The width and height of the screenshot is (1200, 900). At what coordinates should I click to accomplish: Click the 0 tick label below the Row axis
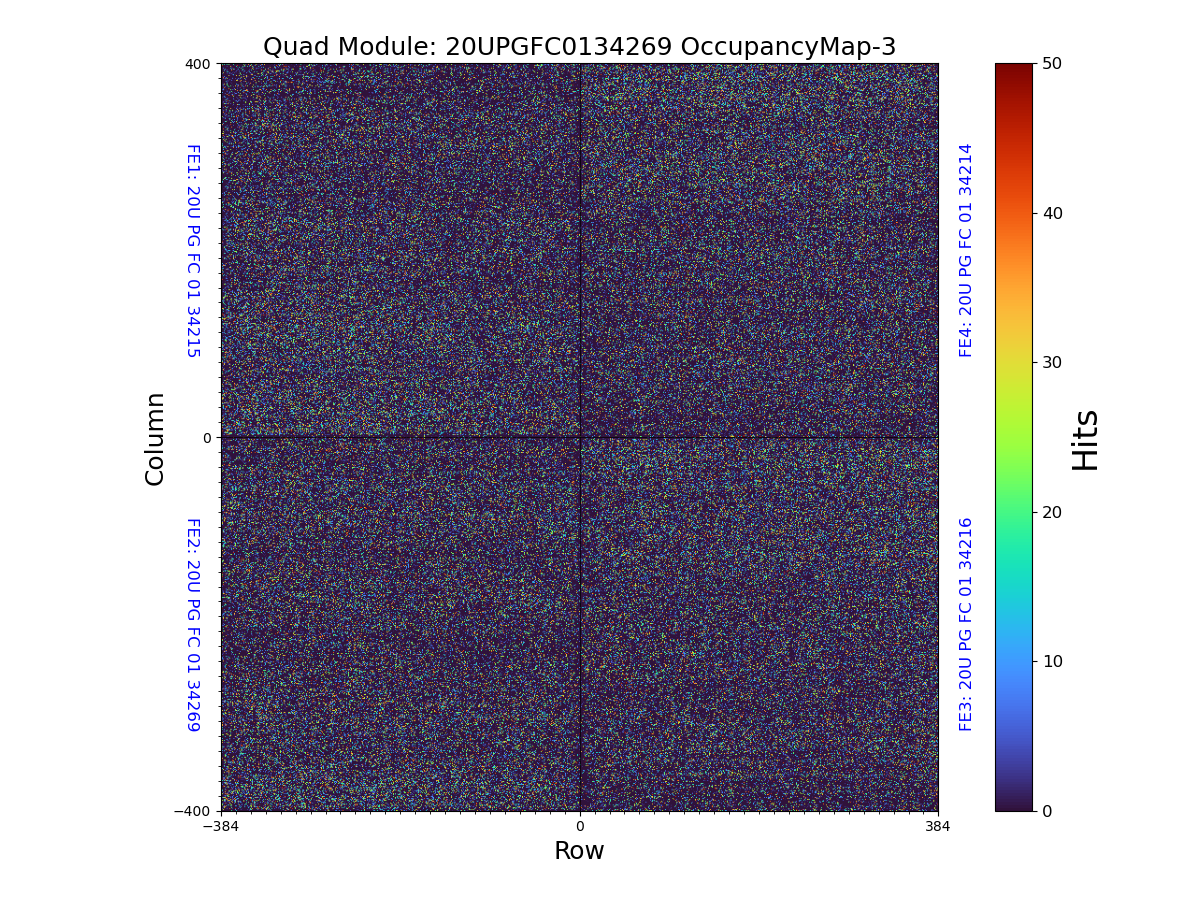[579, 826]
